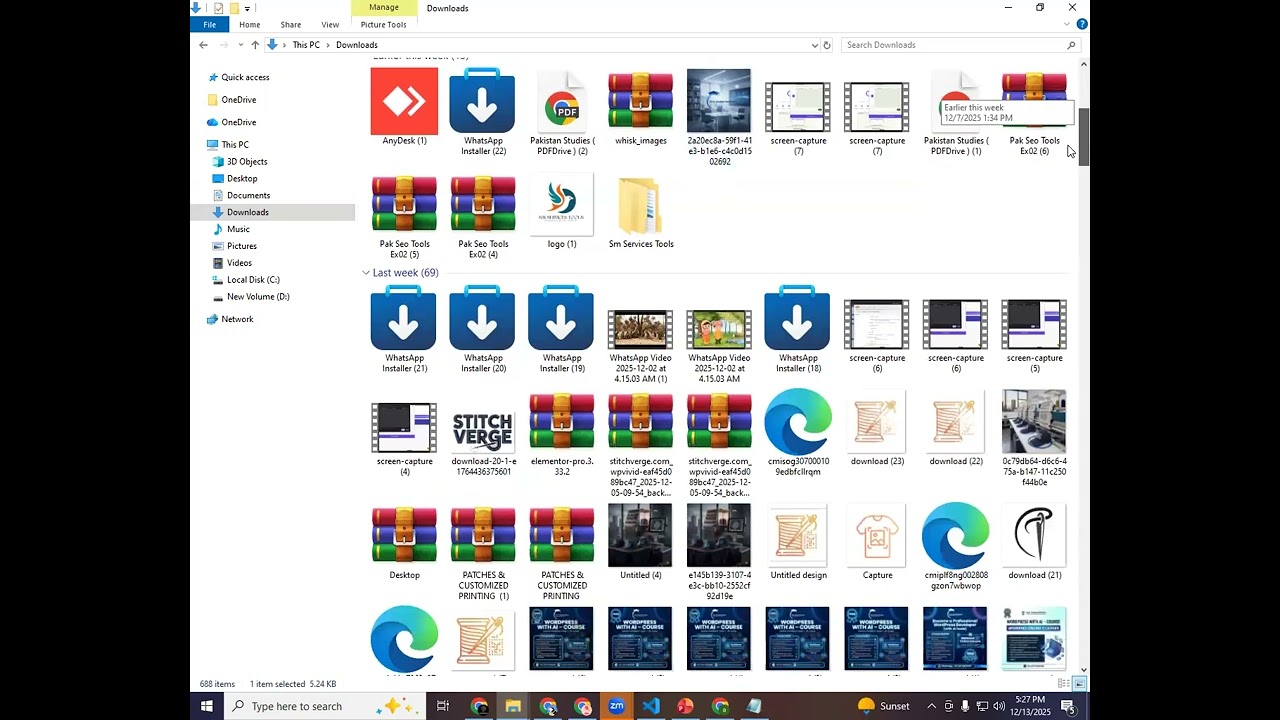1280x720 pixels.
Task: Select PATCHES & CUSTOMIZED PRINTING (1) archive
Action: 483,553
